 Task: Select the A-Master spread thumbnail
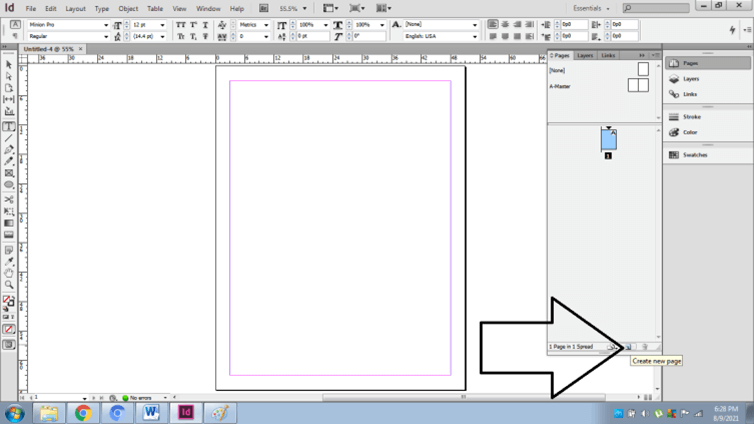point(638,86)
